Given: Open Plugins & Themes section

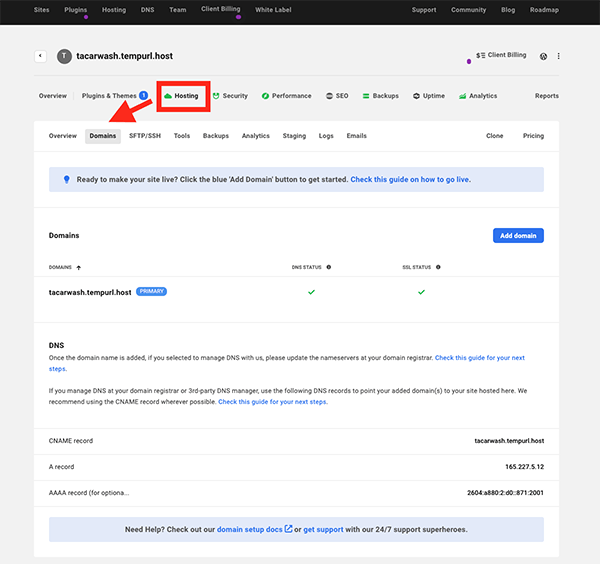Looking at the screenshot, I should (x=109, y=96).
